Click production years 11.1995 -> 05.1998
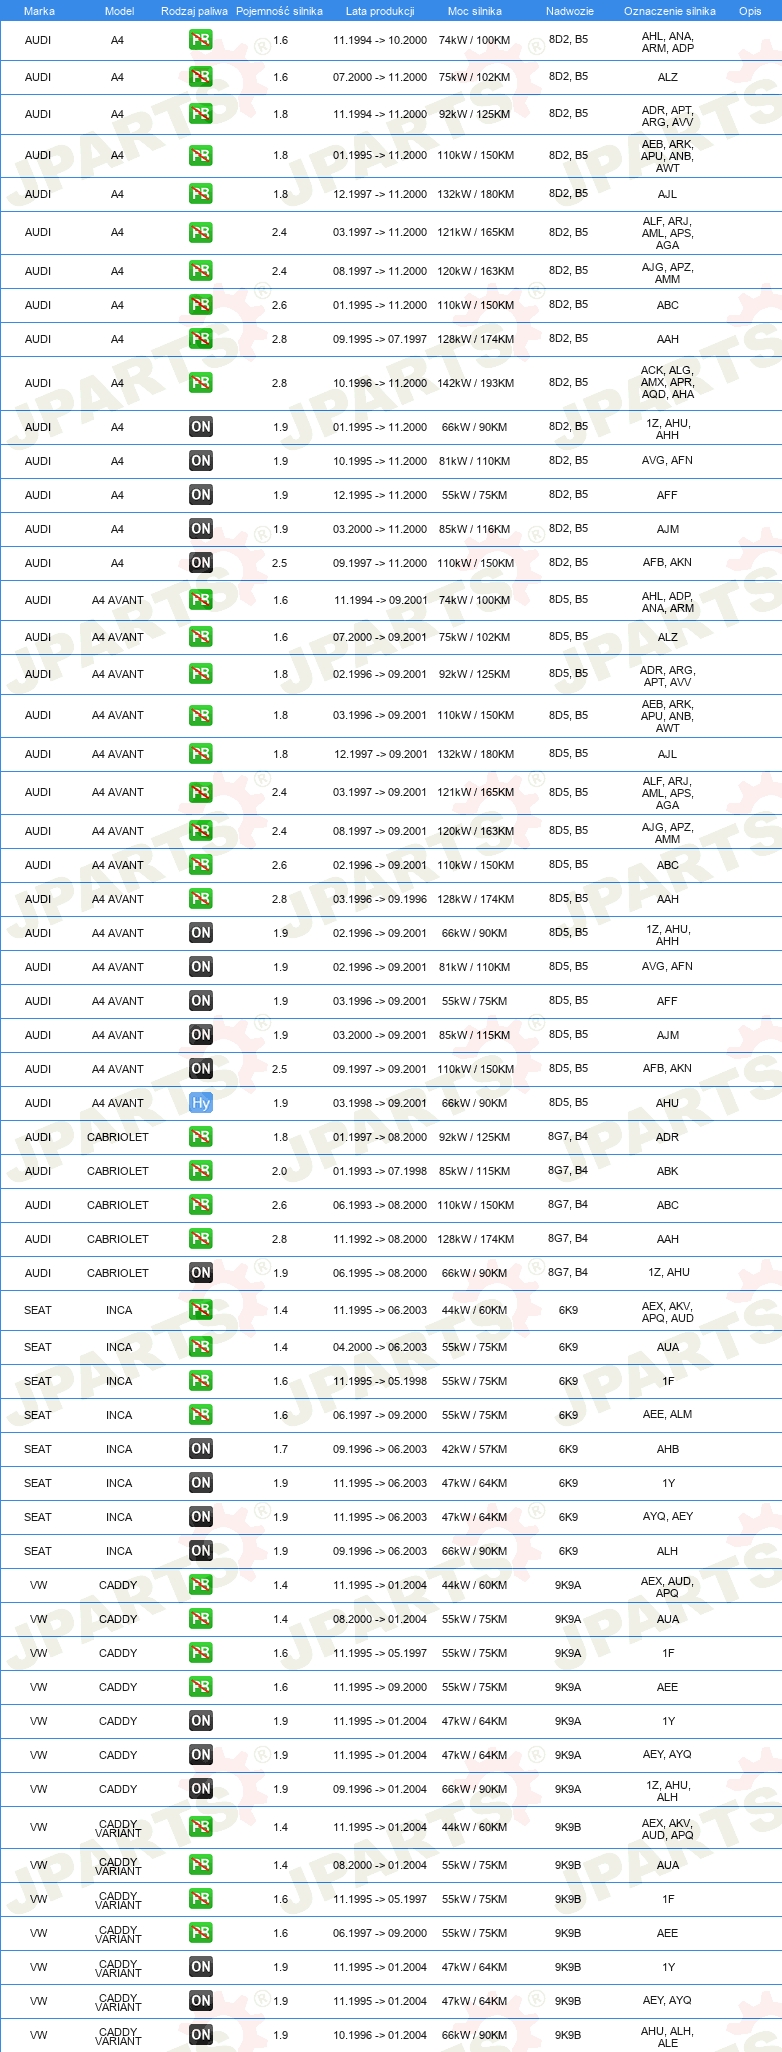Image resolution: width=782 pixels, height=2052 pixels. tap(380, 1381)
